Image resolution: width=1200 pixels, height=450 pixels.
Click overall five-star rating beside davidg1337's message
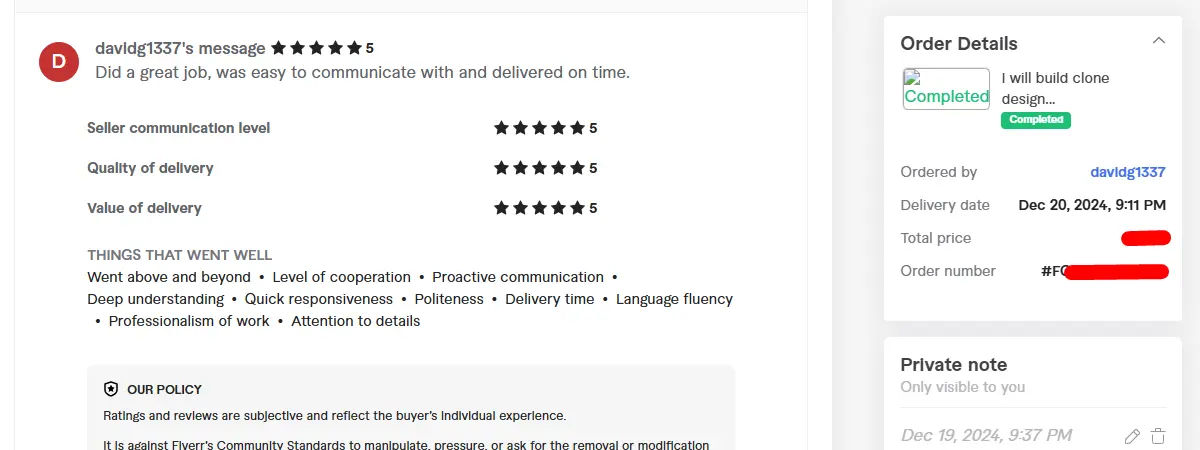point(316,48)
